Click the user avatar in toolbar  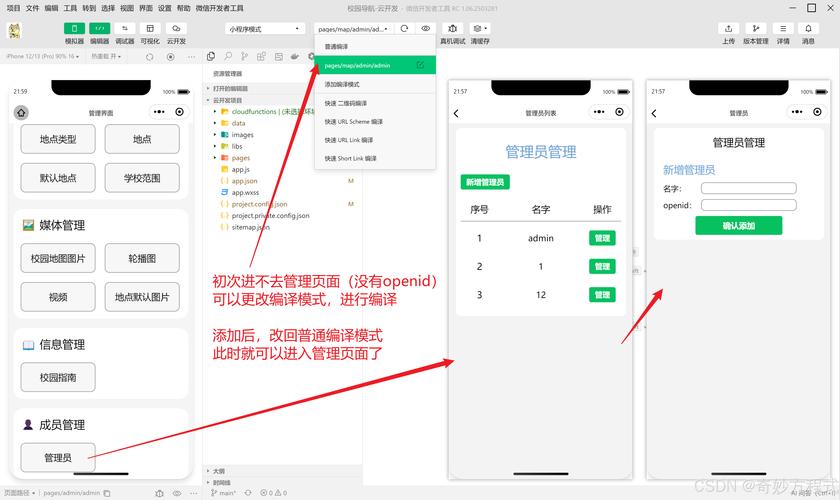pos(14,31)
